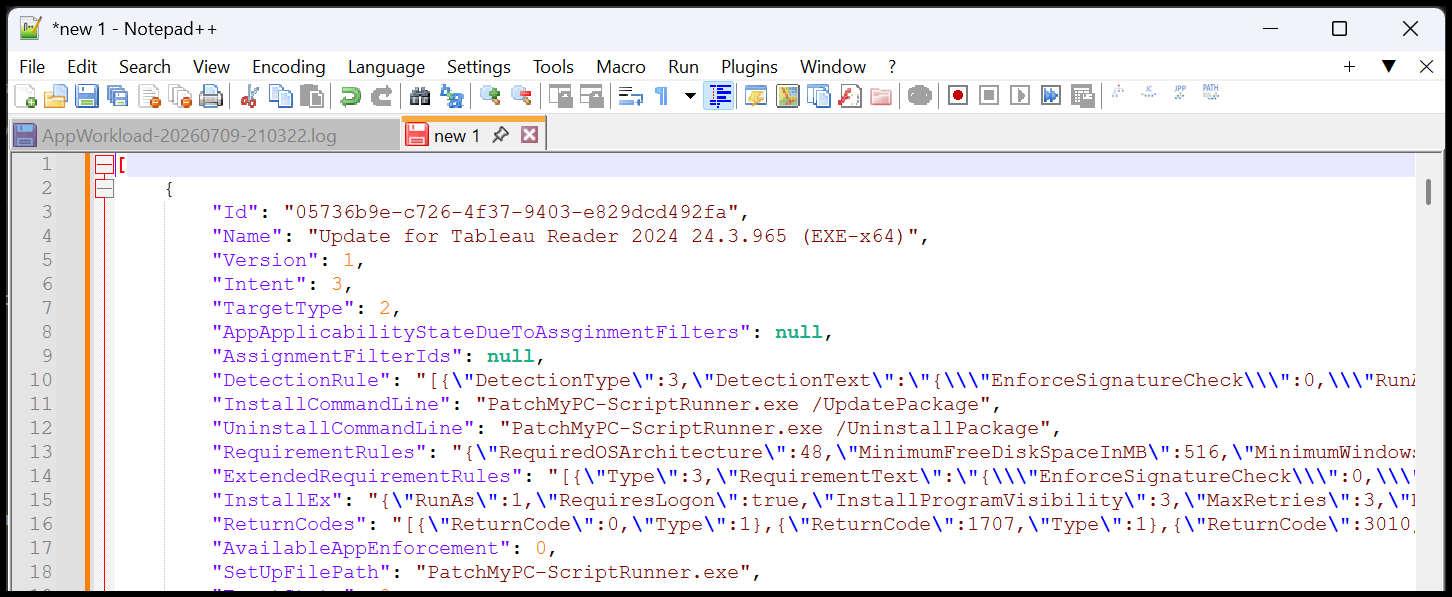Click the Stop Recording square button
Viewport: 1452px width, 597px height.
[989, 96]
